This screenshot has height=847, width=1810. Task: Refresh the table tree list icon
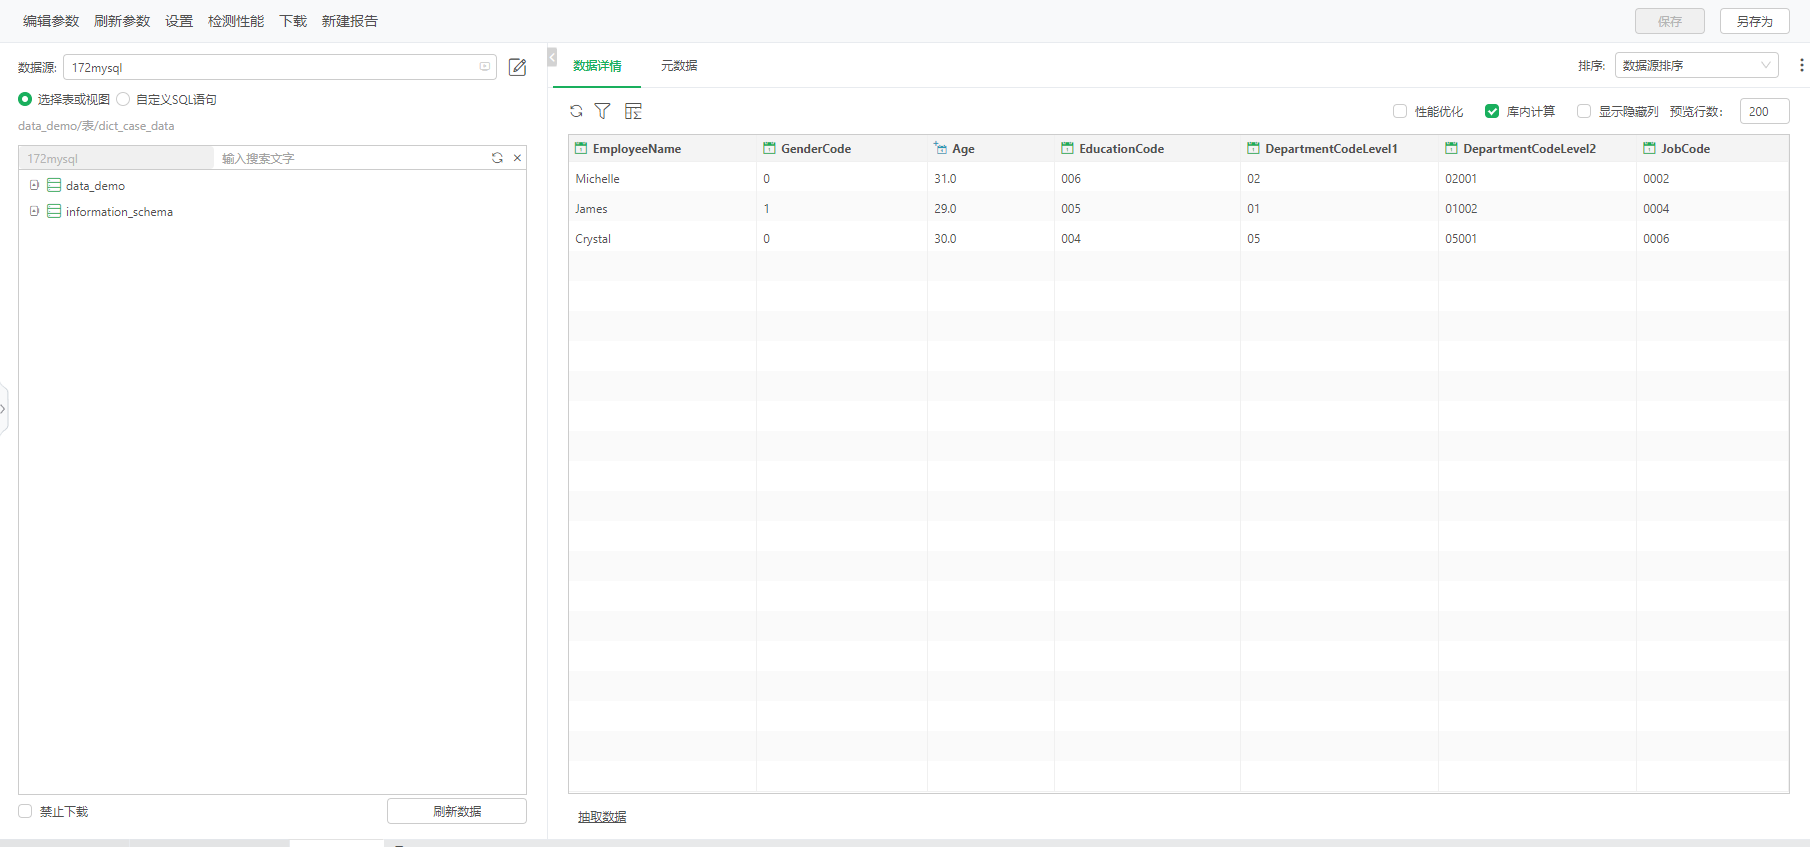(497, 158)
